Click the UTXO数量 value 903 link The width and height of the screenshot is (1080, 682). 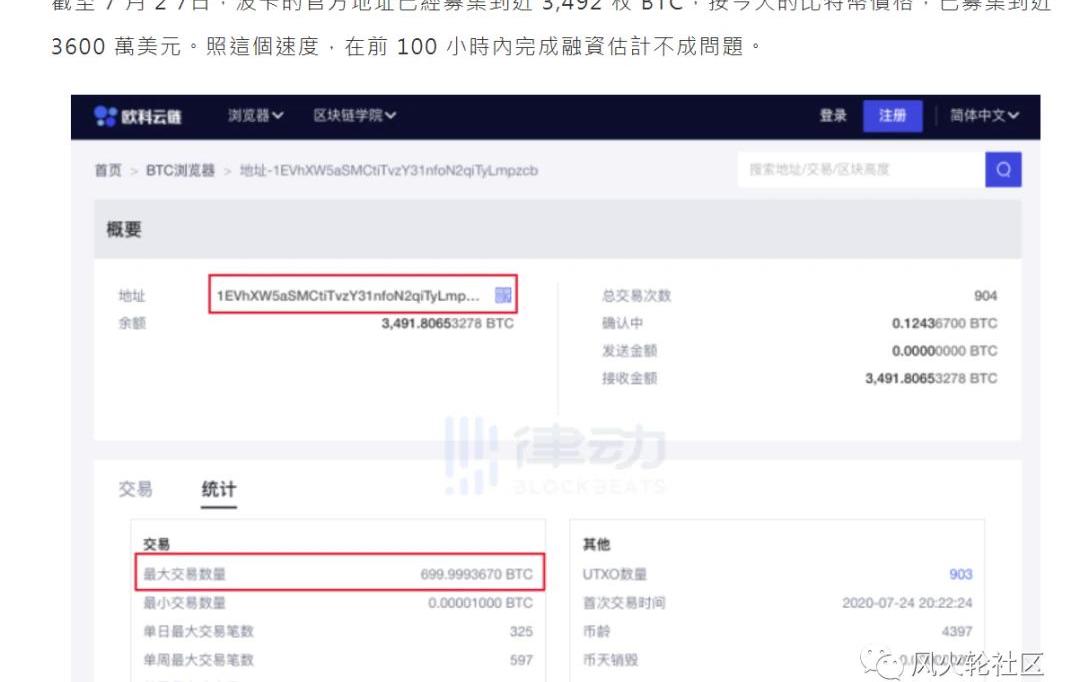point(961,575)
